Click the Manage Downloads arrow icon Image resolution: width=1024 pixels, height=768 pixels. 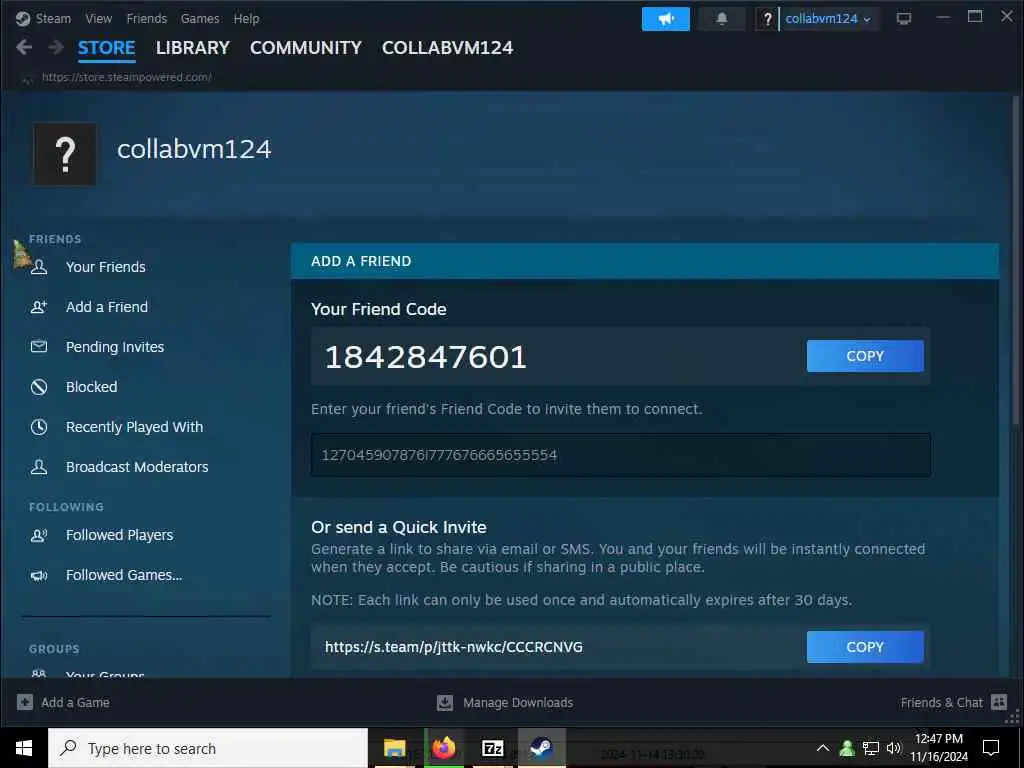coord(445,702)
